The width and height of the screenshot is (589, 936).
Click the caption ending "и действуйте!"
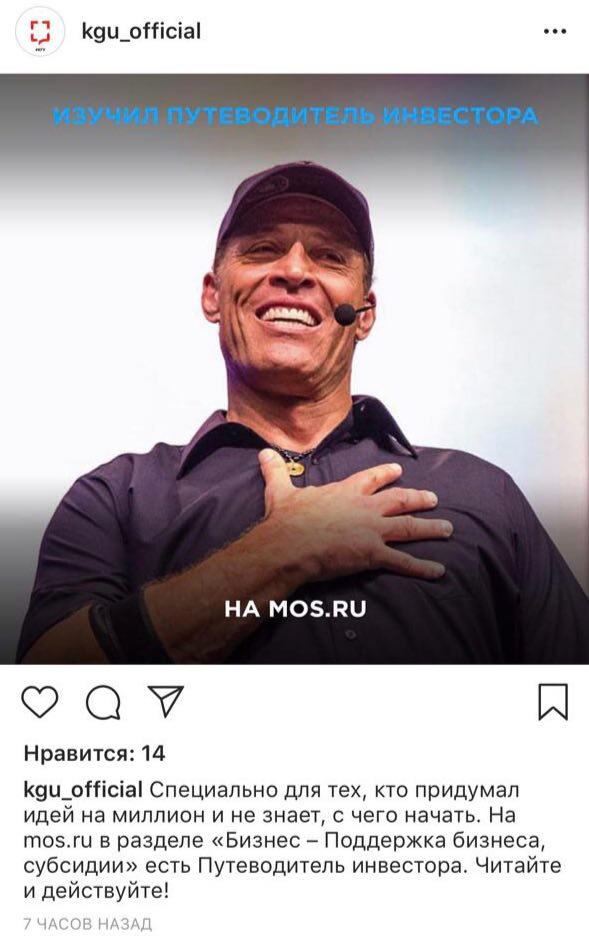(x=96, y=892)
